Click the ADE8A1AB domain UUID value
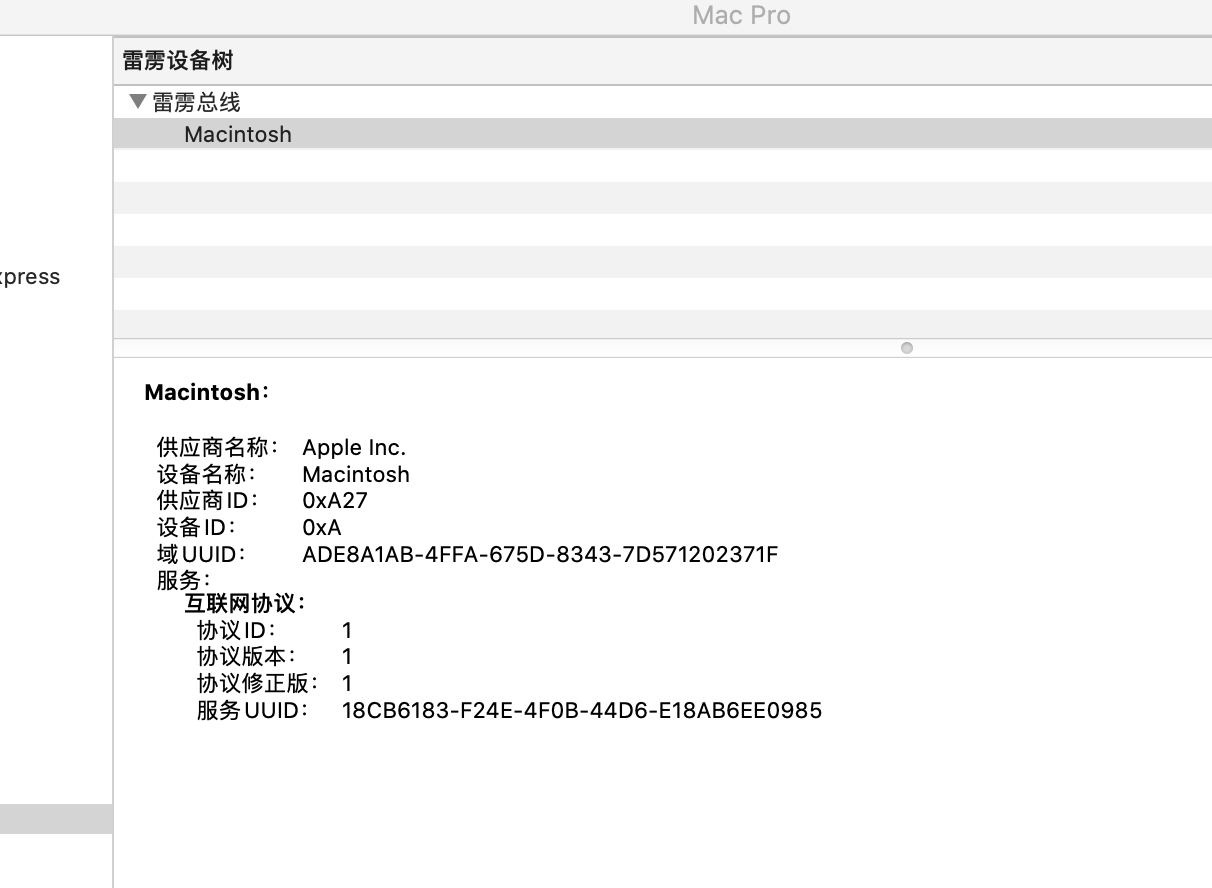Image resolution: width=1212 pixels, height=888 pixels. [540, 554]
